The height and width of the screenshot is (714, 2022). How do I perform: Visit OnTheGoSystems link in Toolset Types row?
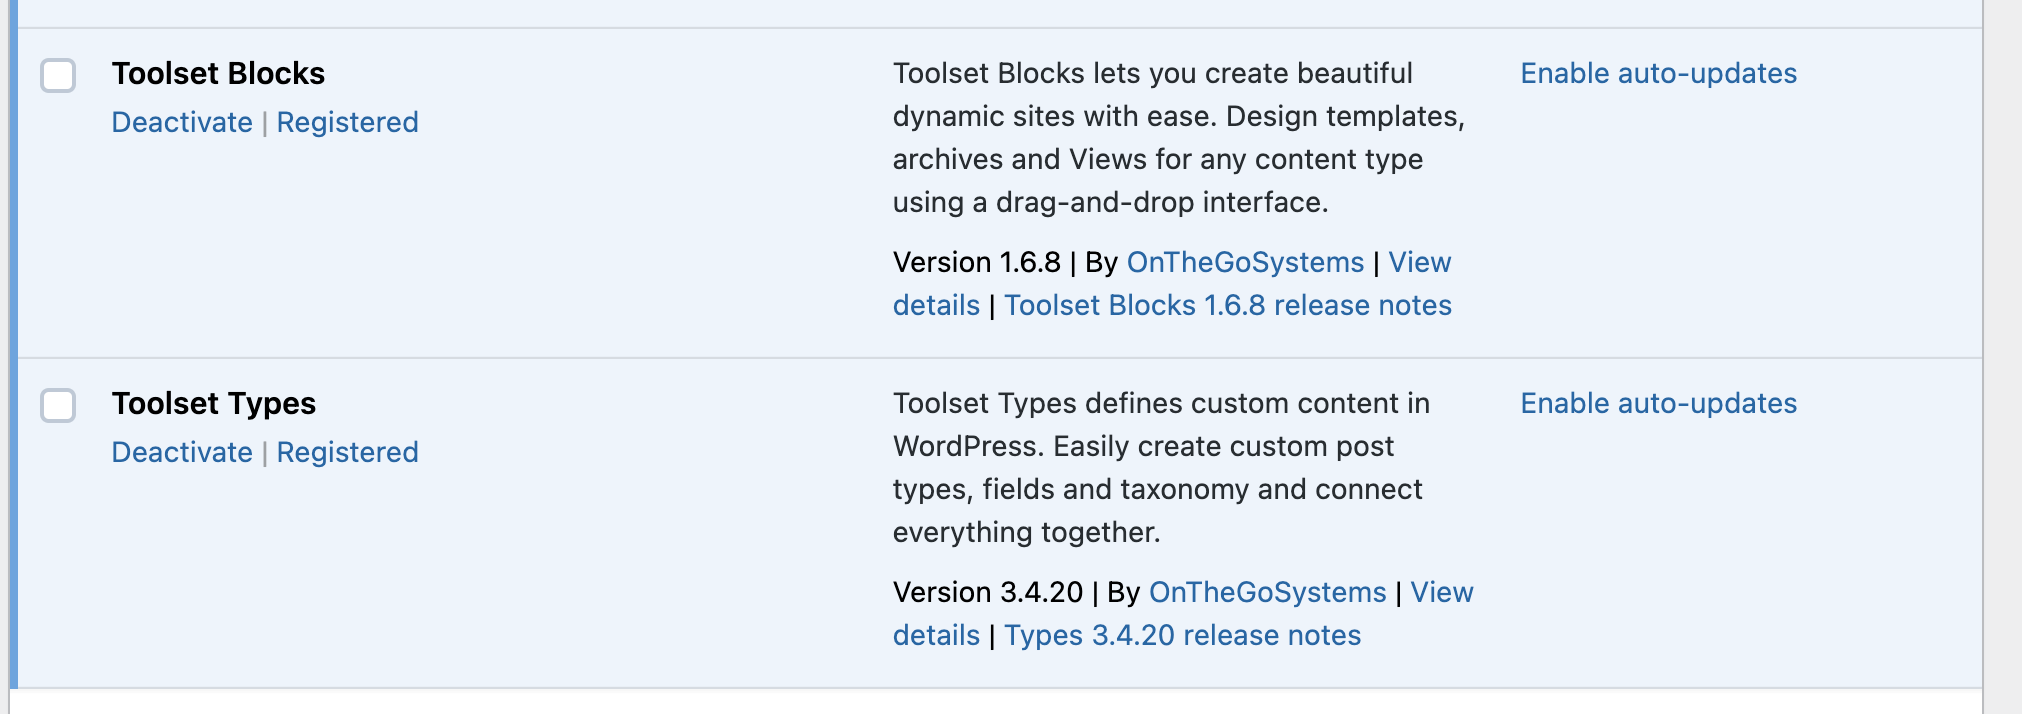1267,592
